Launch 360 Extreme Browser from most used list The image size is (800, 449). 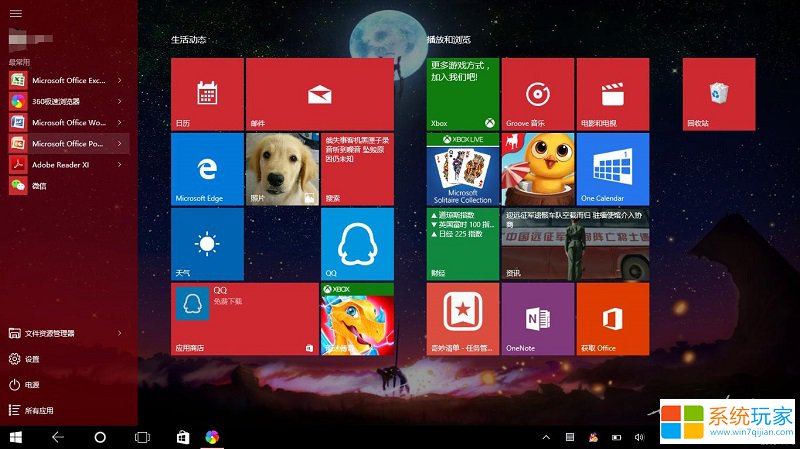(69, 101)
